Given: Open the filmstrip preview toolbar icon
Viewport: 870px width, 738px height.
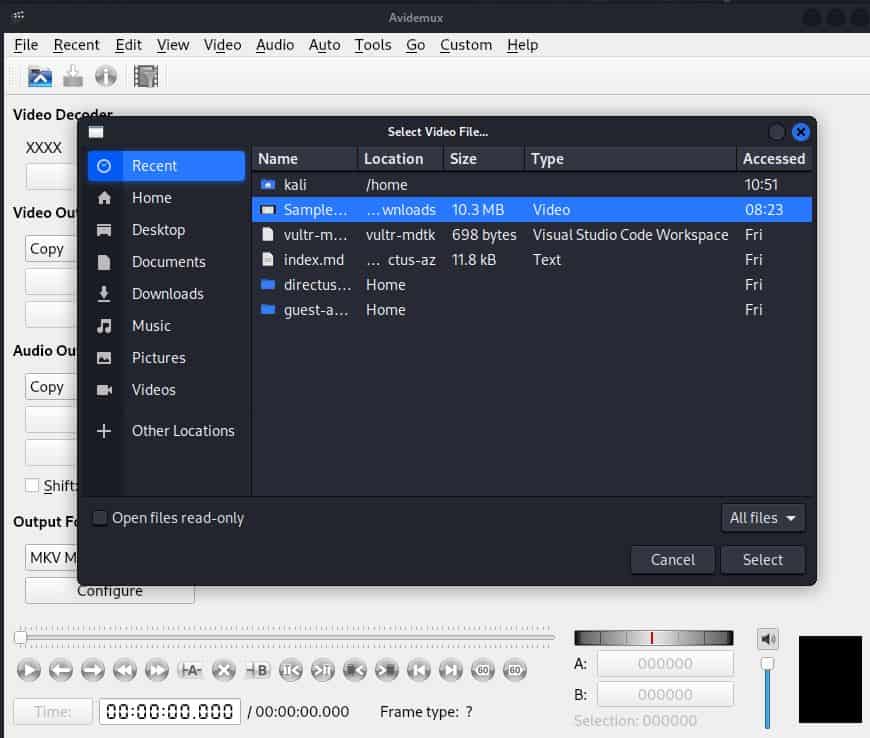Looking at the screenshot, I should point(148,76).
